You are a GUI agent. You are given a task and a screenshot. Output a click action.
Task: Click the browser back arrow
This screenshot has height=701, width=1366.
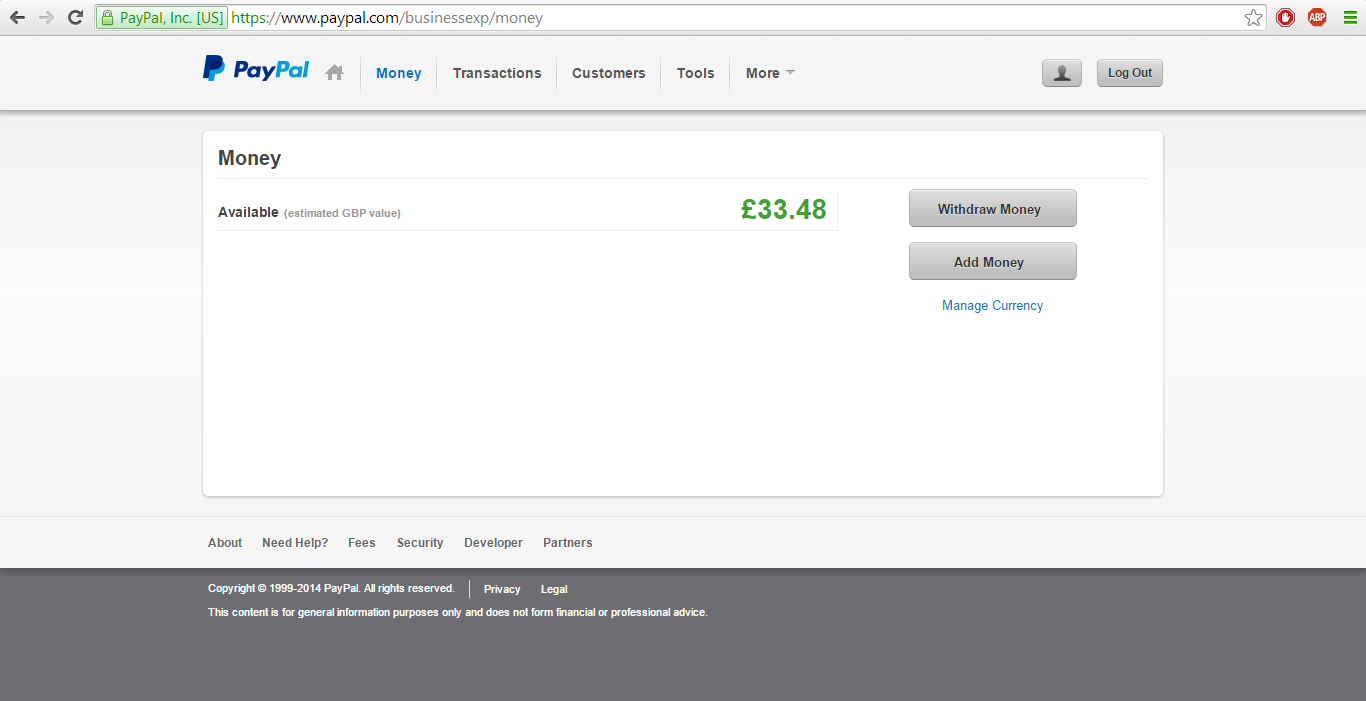[x=17, y=18]
